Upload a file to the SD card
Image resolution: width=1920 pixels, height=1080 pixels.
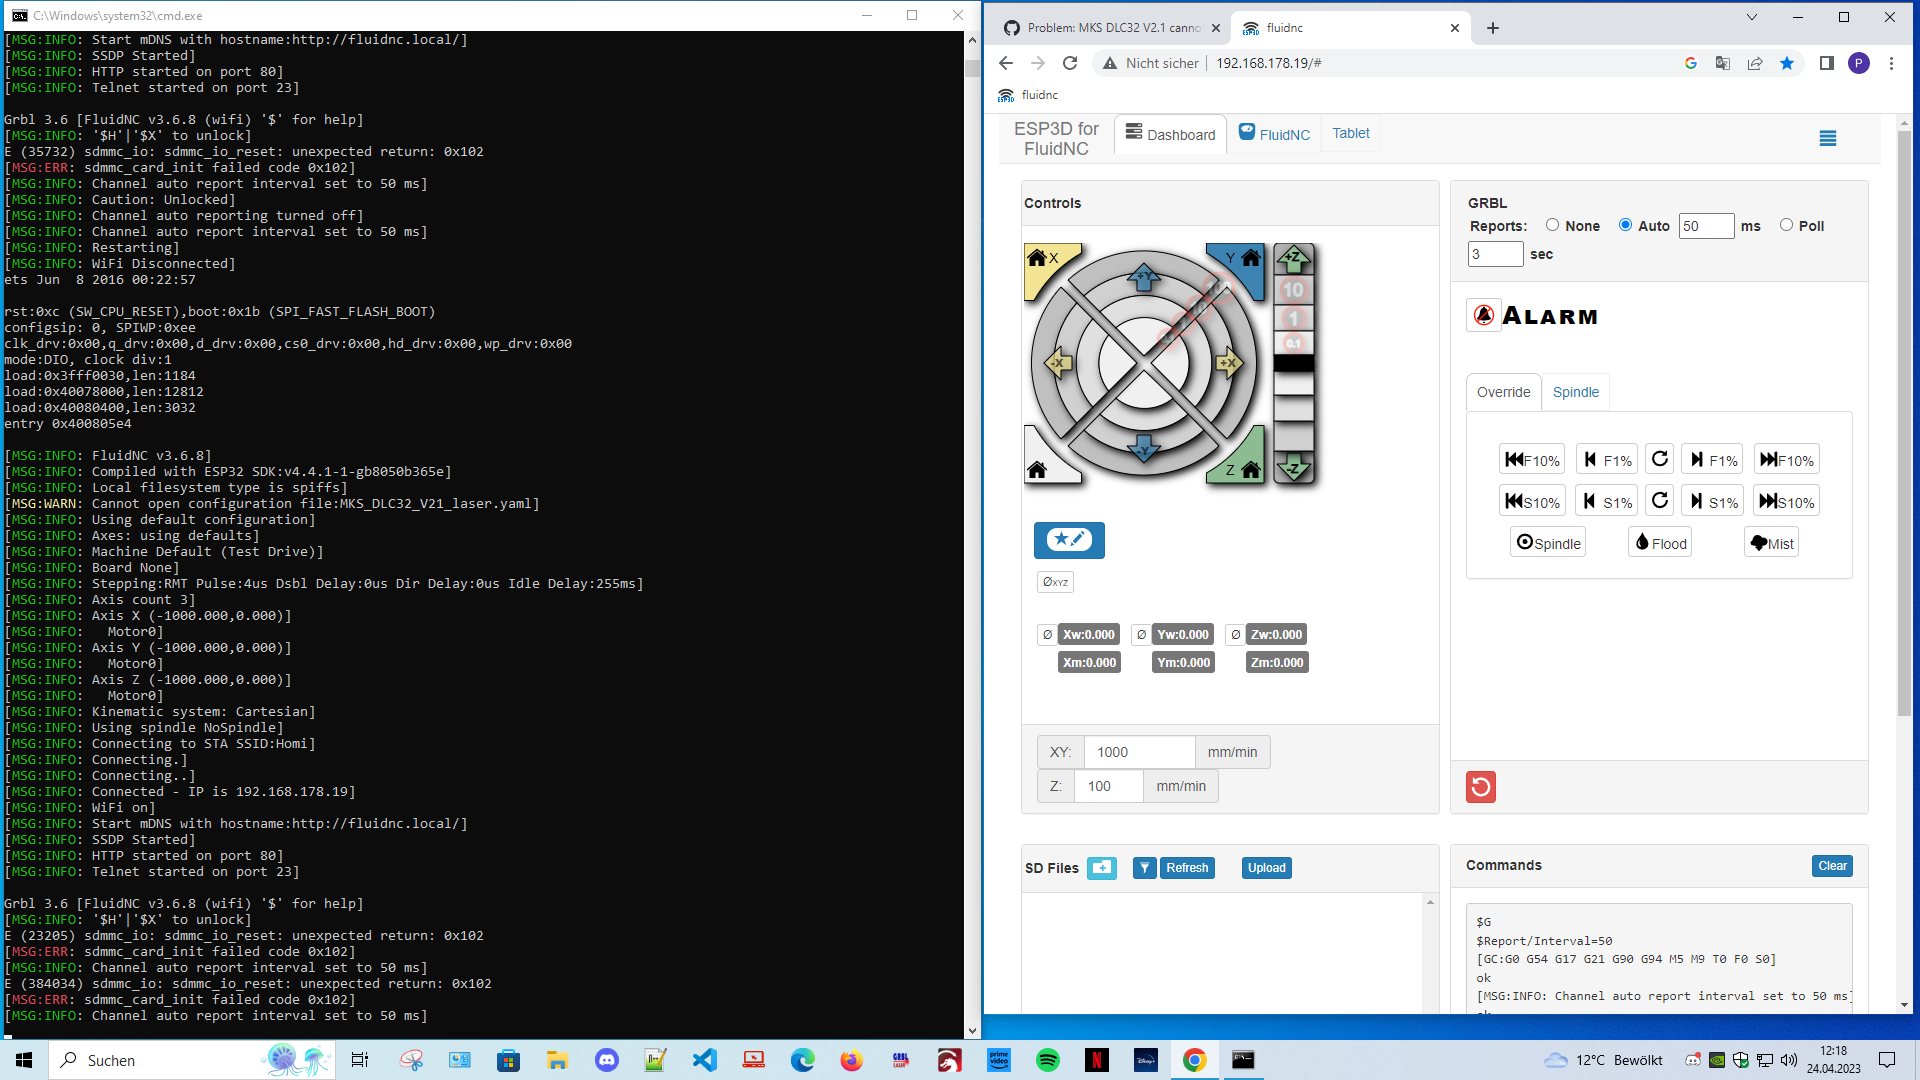[x=1265, y=868]
